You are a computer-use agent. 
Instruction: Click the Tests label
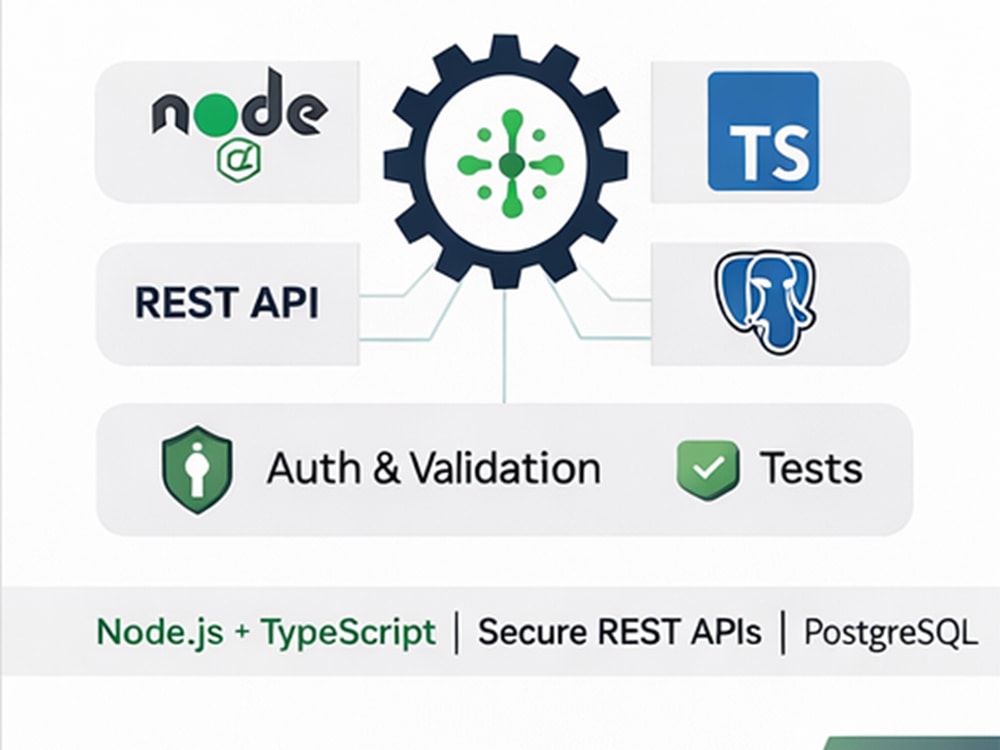811,469
